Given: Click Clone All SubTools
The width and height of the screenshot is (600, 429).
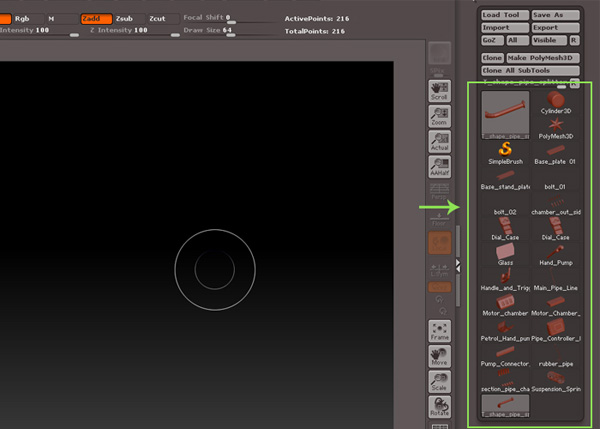Looking at the screenshot, I should point(516,71).
